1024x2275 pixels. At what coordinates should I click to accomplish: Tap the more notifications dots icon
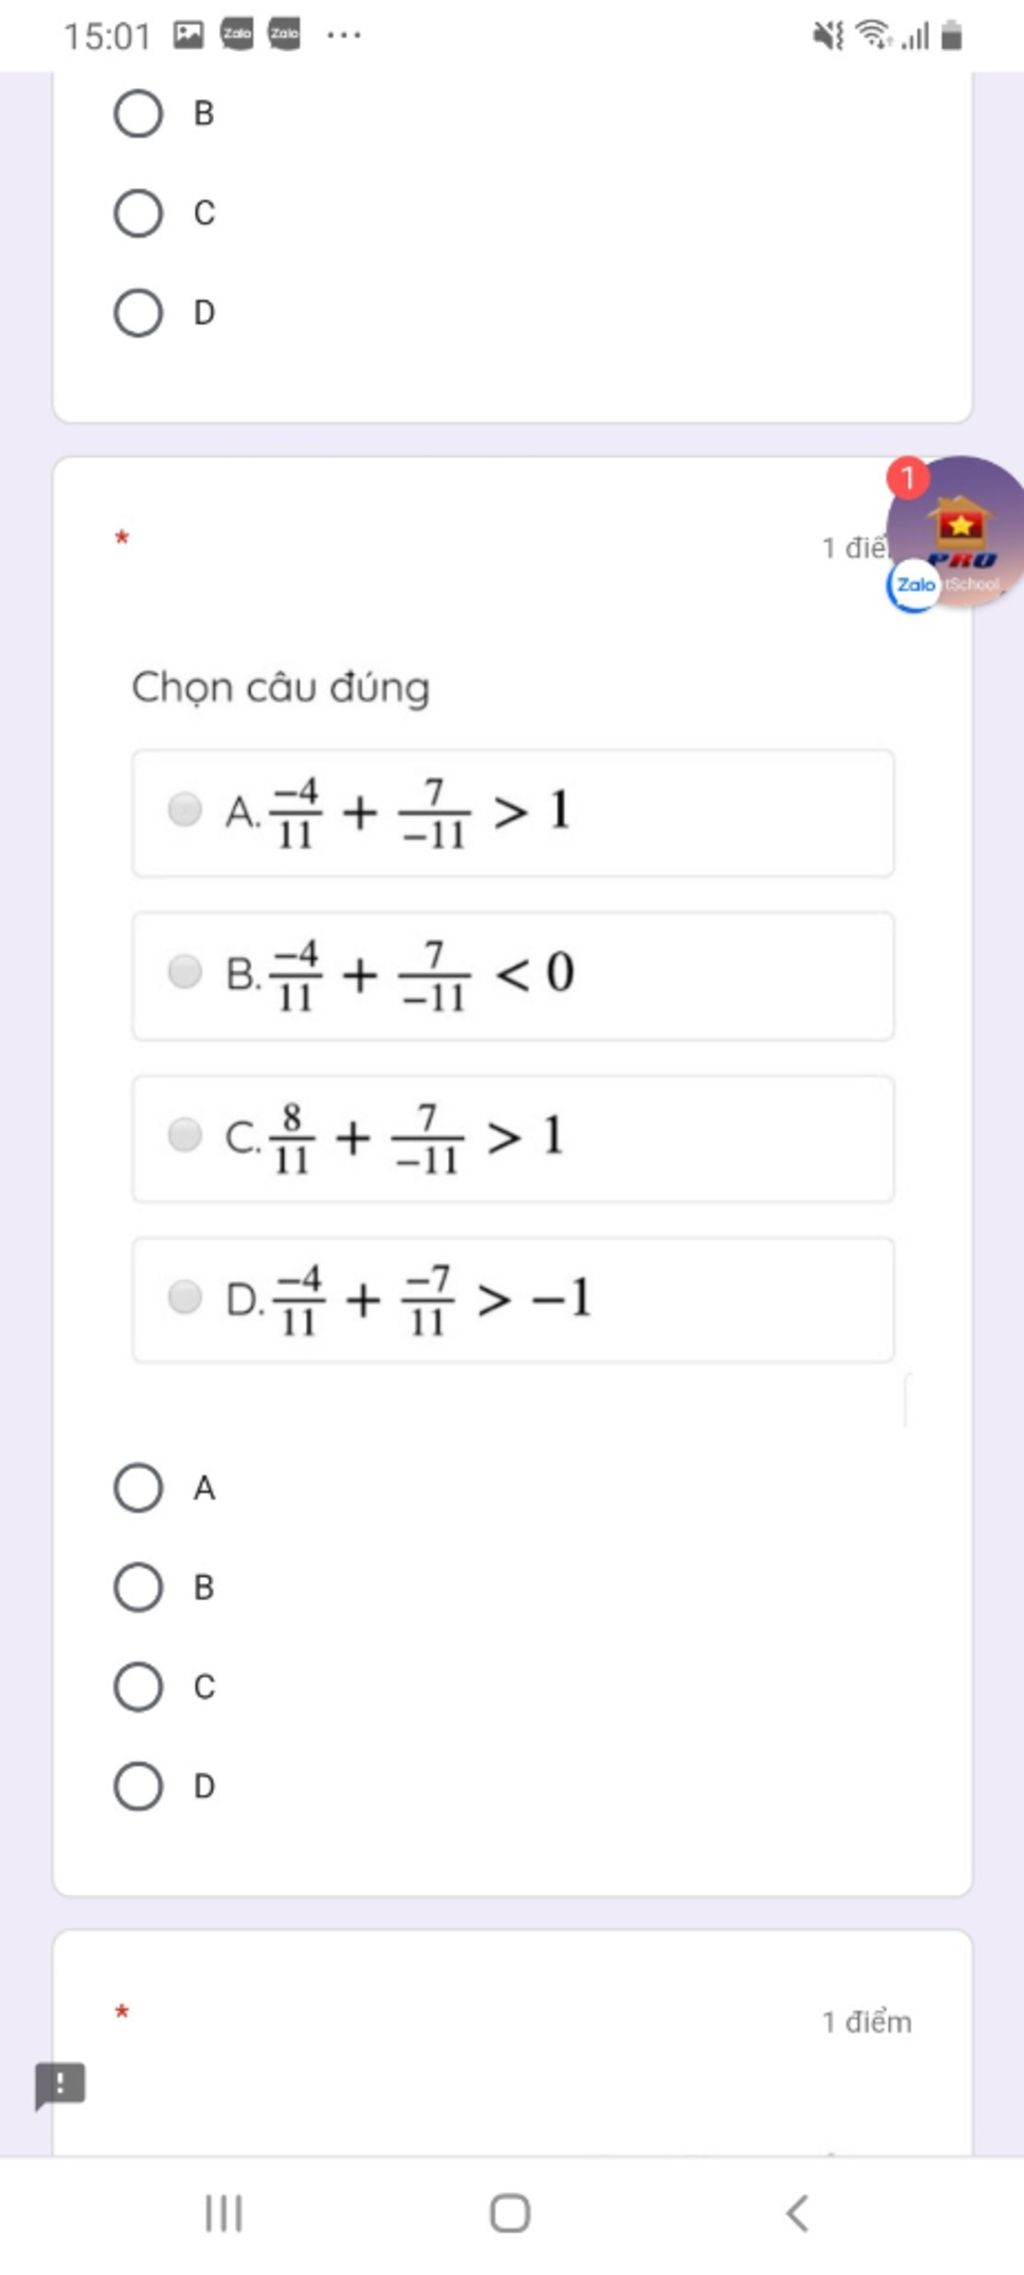pyautogui.click(x=344, y=35)
